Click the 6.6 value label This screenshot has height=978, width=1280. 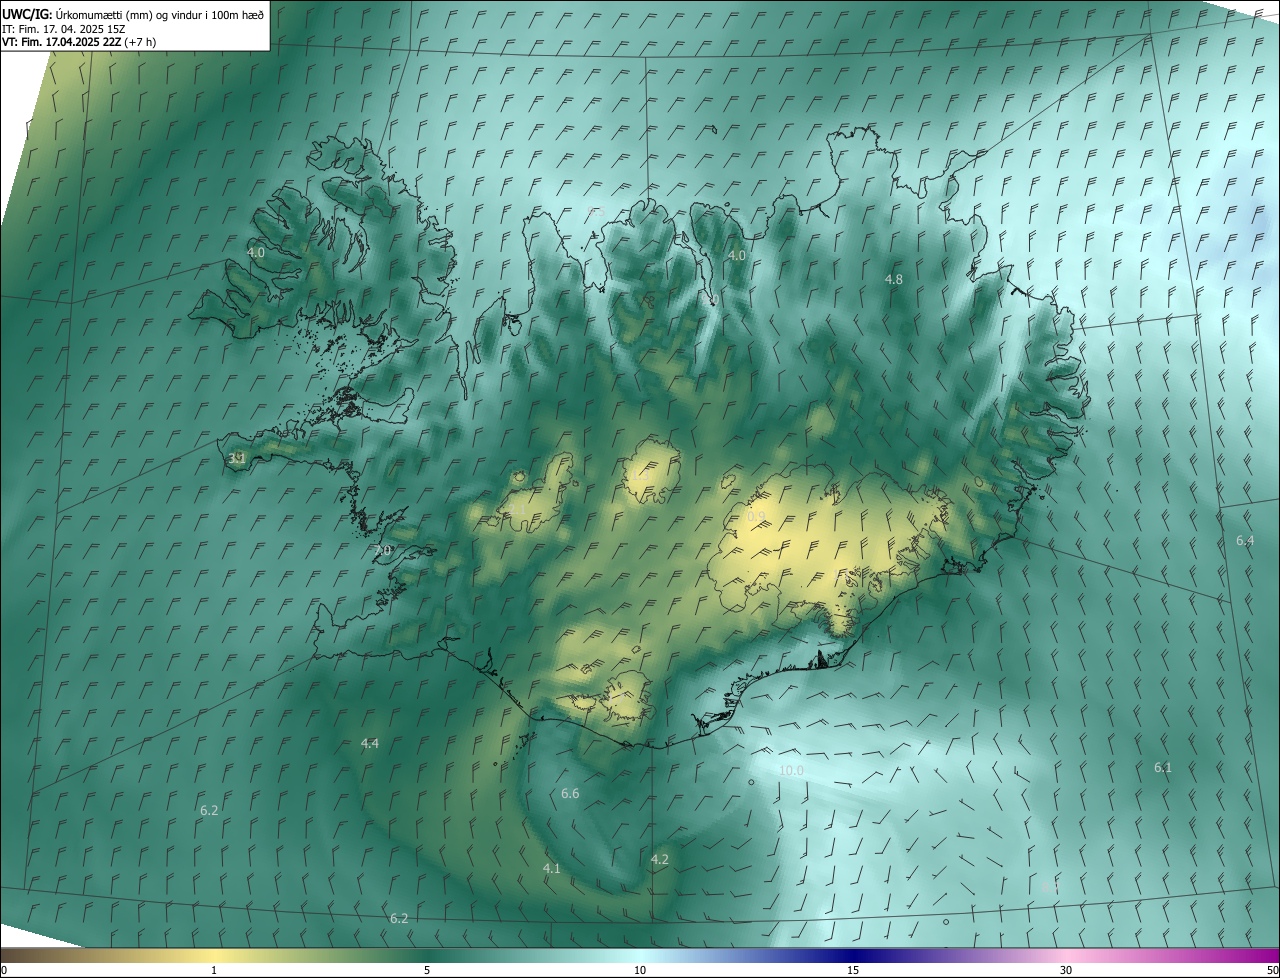point(570,793)
